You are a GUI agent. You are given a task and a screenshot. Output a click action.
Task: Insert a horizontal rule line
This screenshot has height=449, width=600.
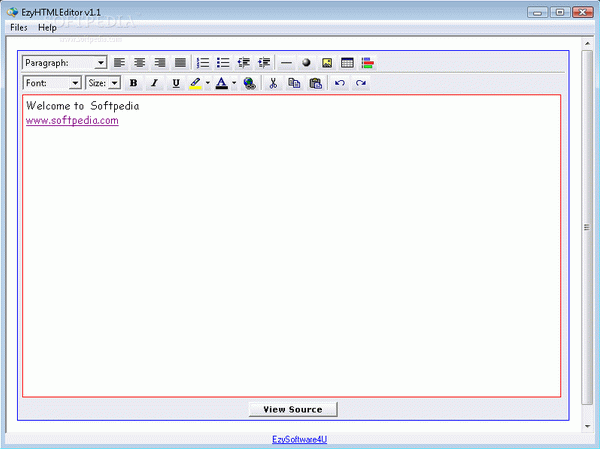[286, 63]
